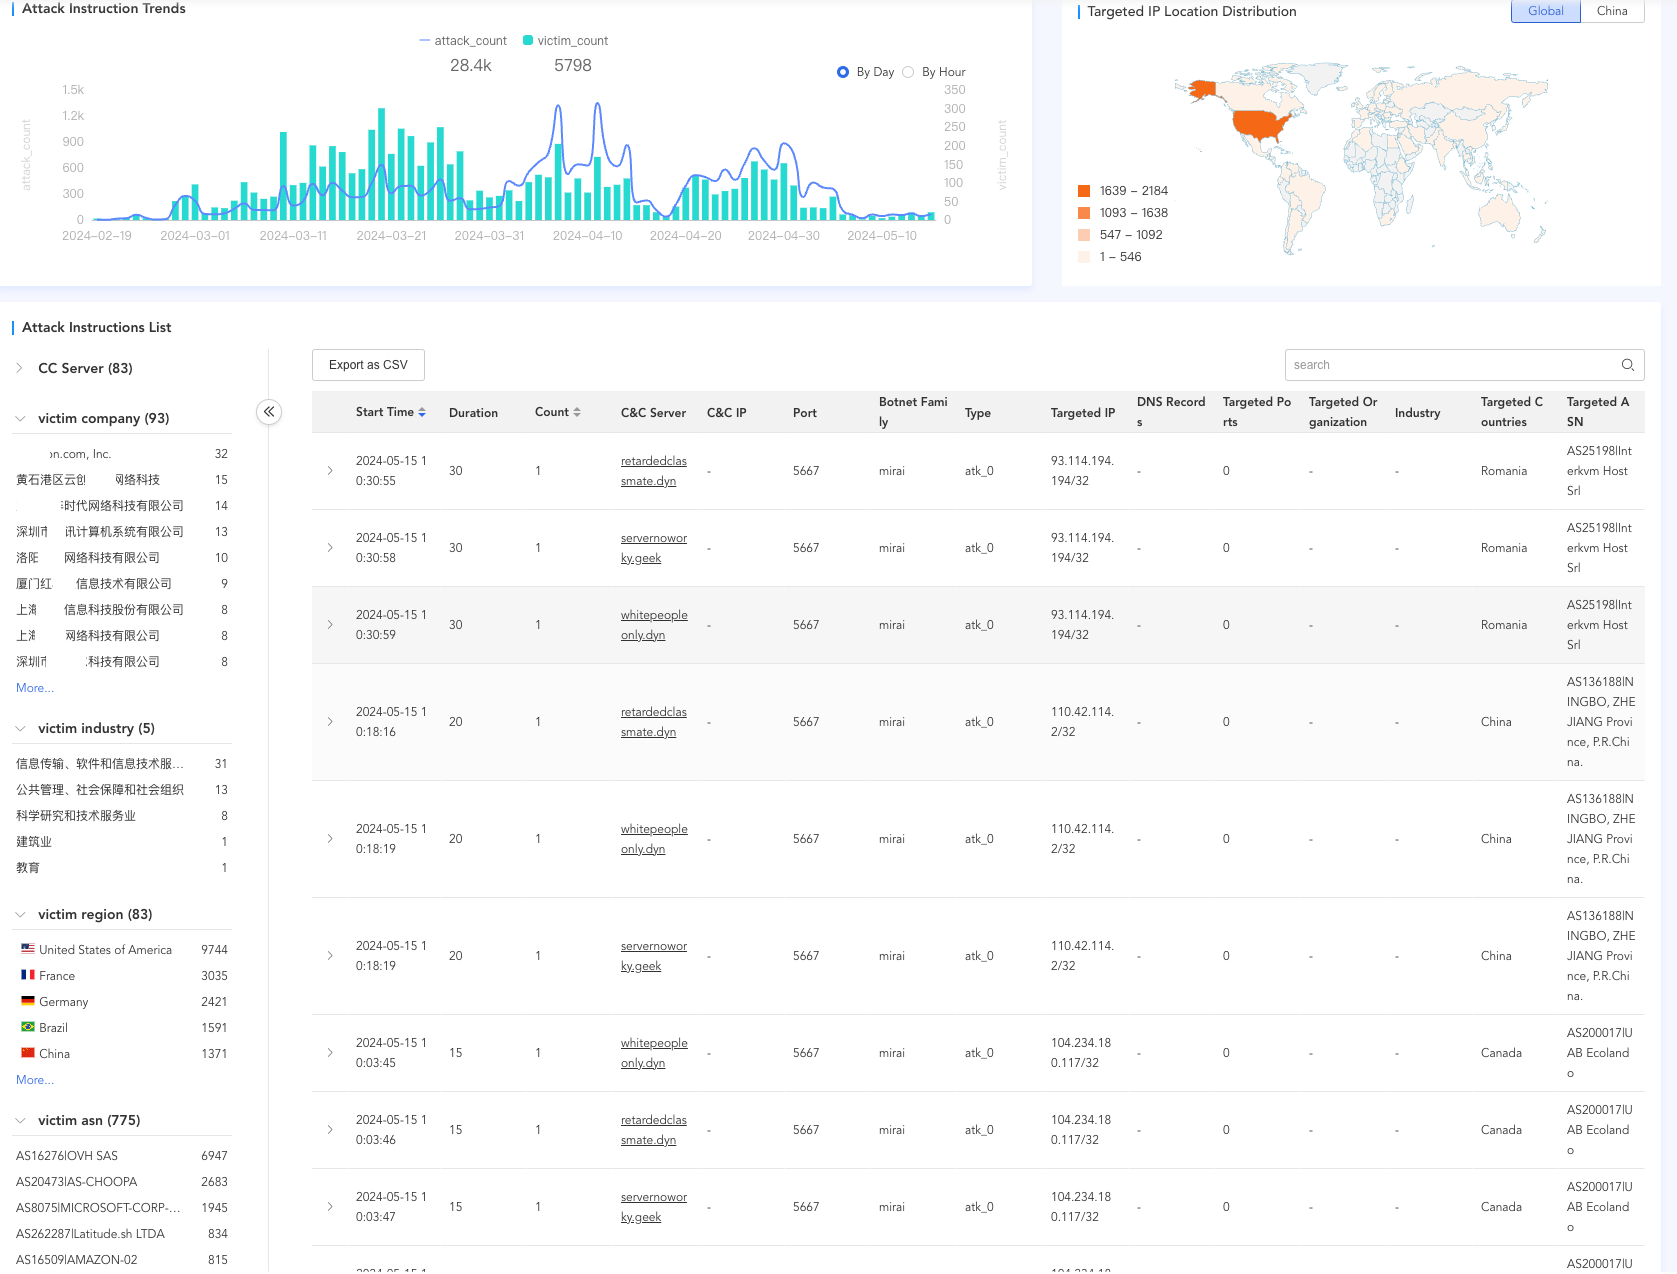Collapse the sidebar with double-chevron icon
This screenshot has height=1274, width=1677.
coord(269,412)
